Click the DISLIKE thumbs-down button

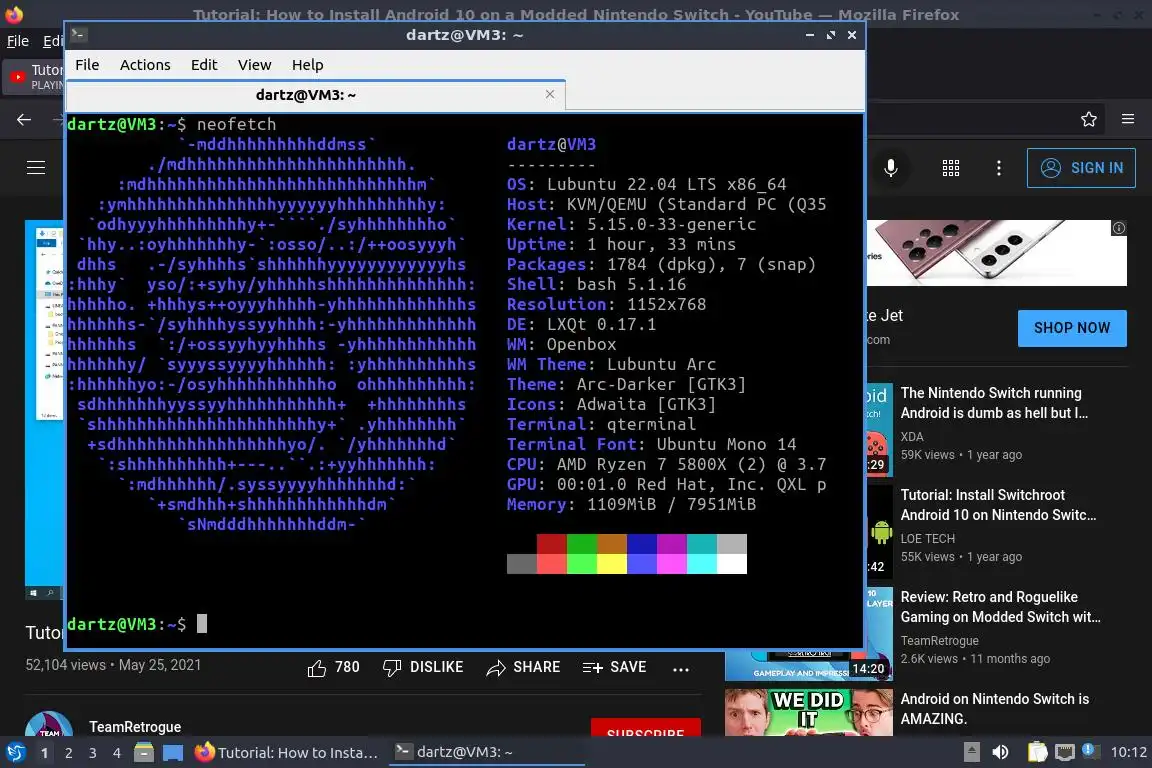(x=423, y=667)
